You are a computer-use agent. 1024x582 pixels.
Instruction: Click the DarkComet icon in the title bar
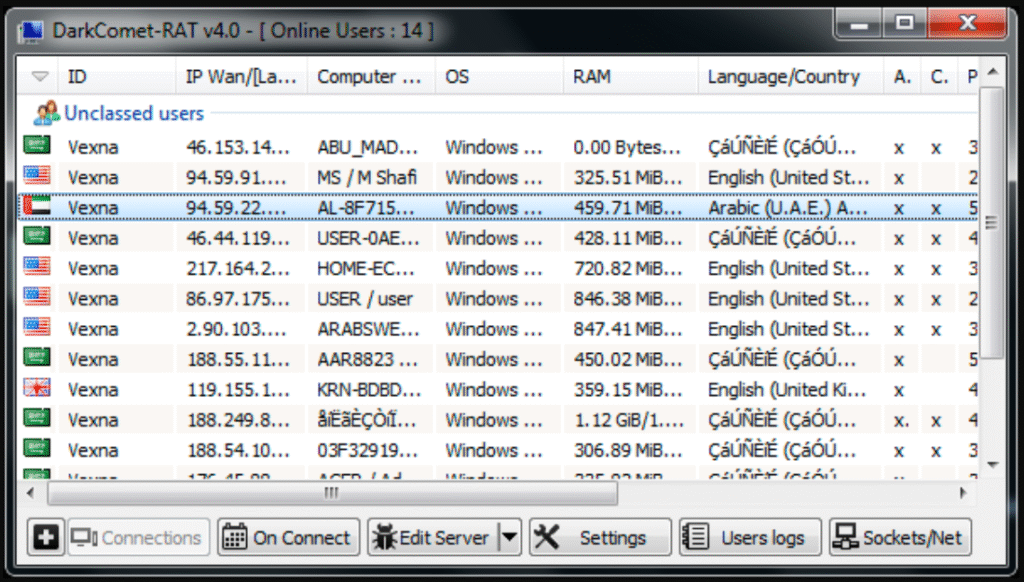[32, 32]
